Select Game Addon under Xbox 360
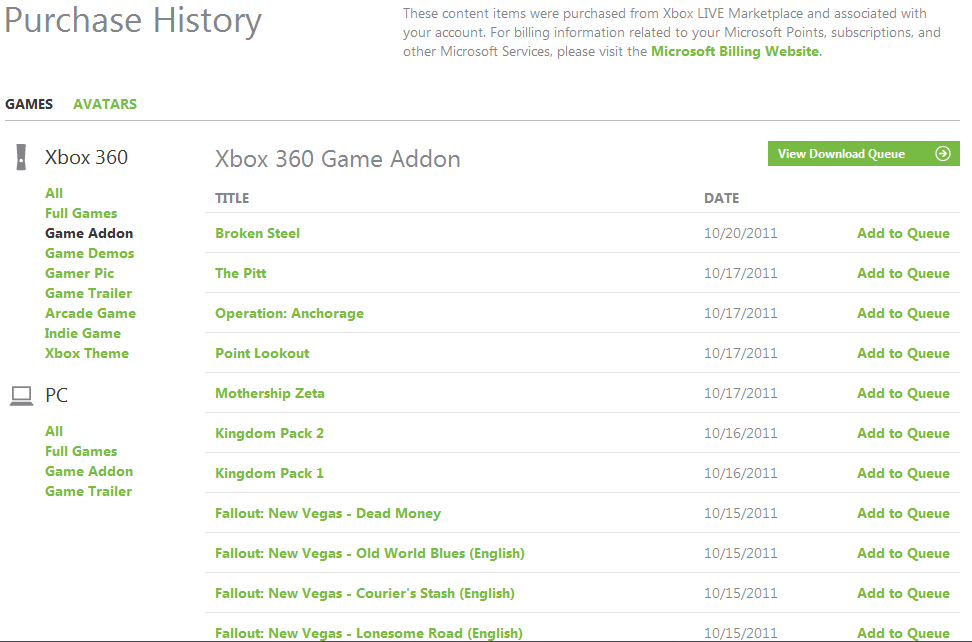 pos(89,233)
